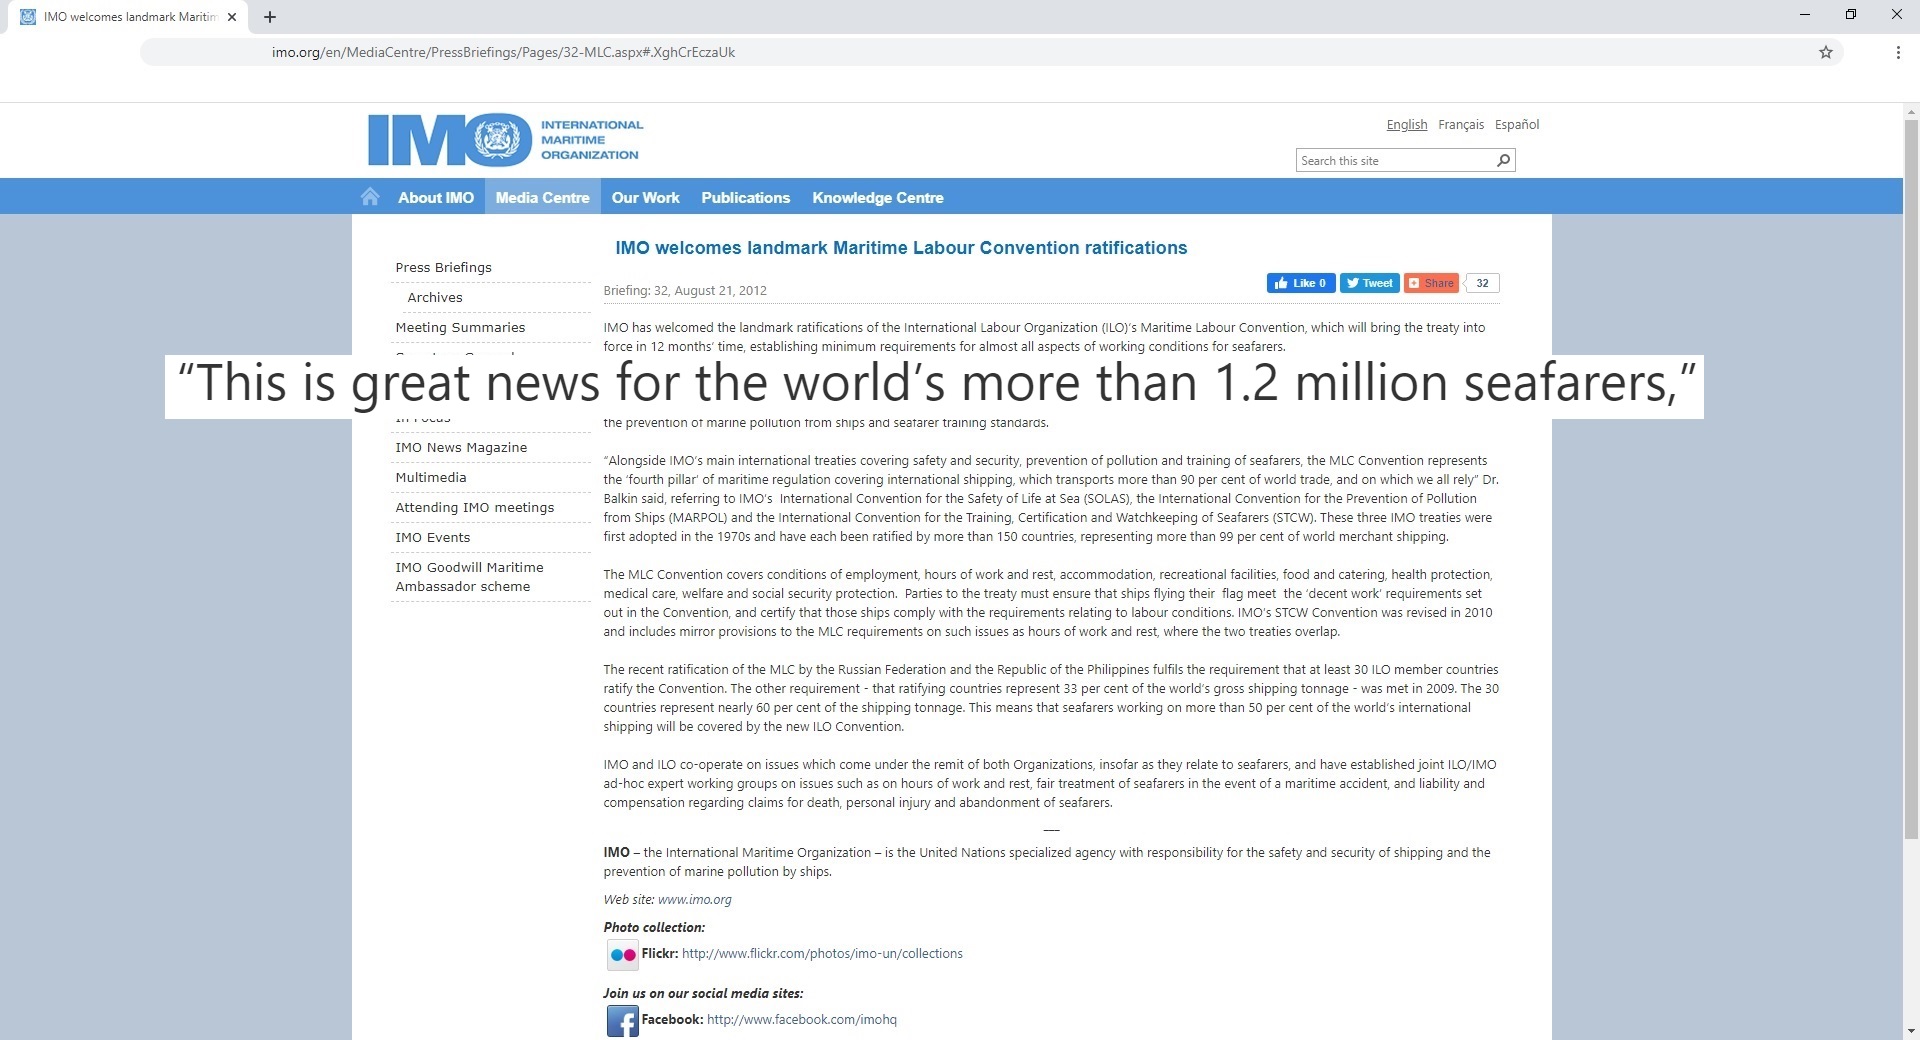
Task: Click the search magnifier icon
Action: 1503,161
